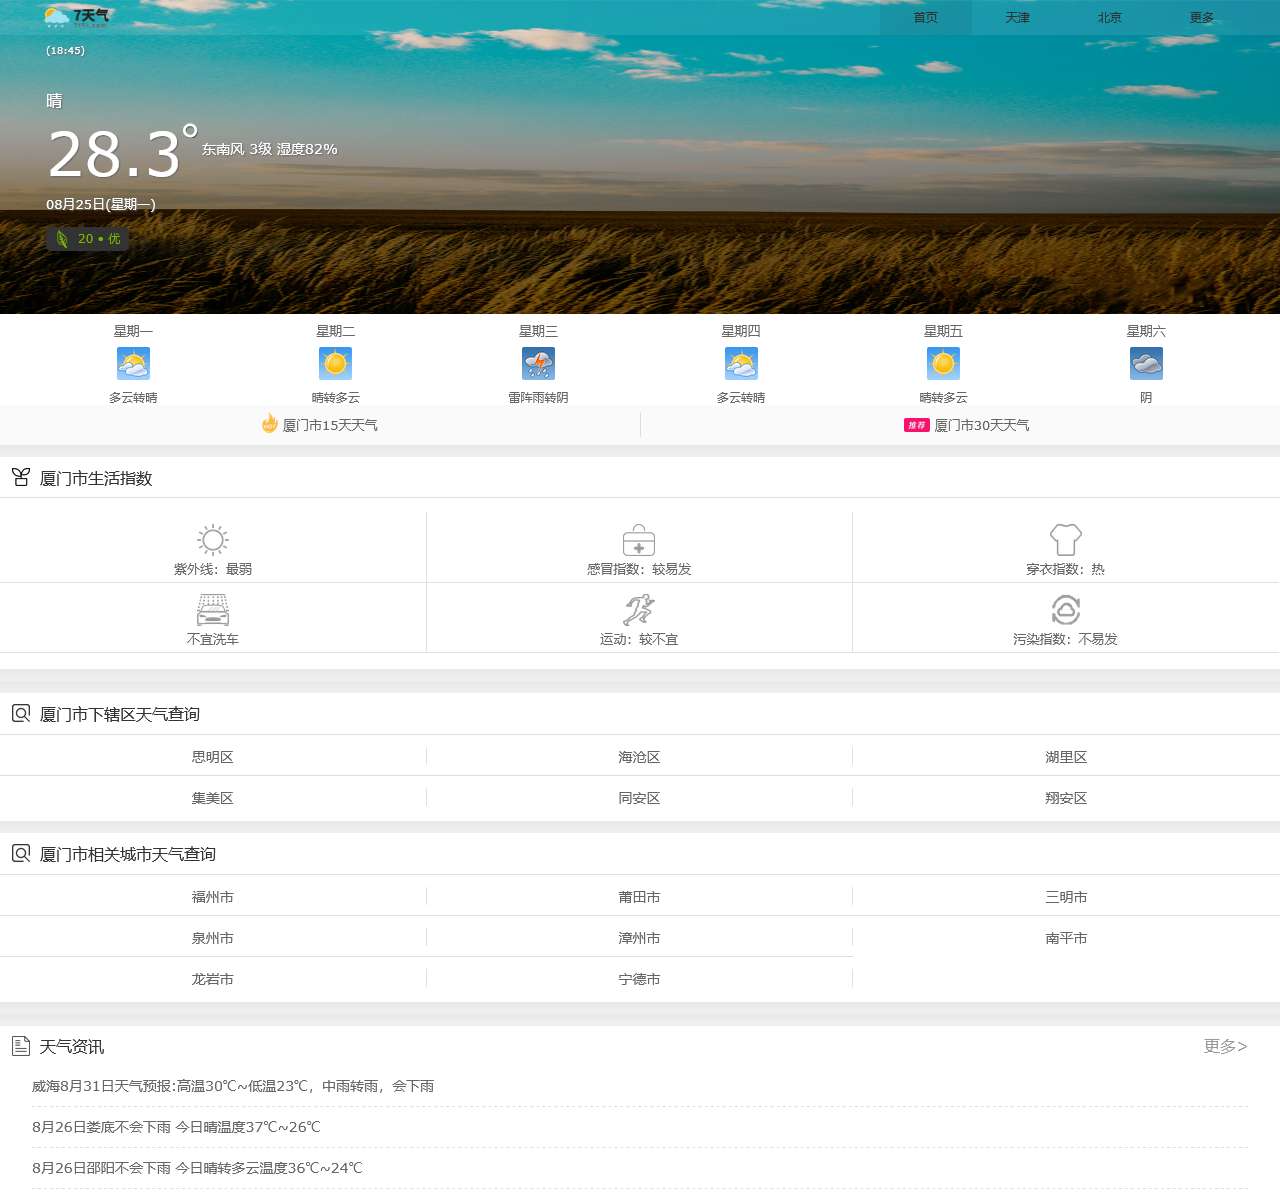Click the UV index sun icon
The image size is (1280, 1195).
coord(213,540)
